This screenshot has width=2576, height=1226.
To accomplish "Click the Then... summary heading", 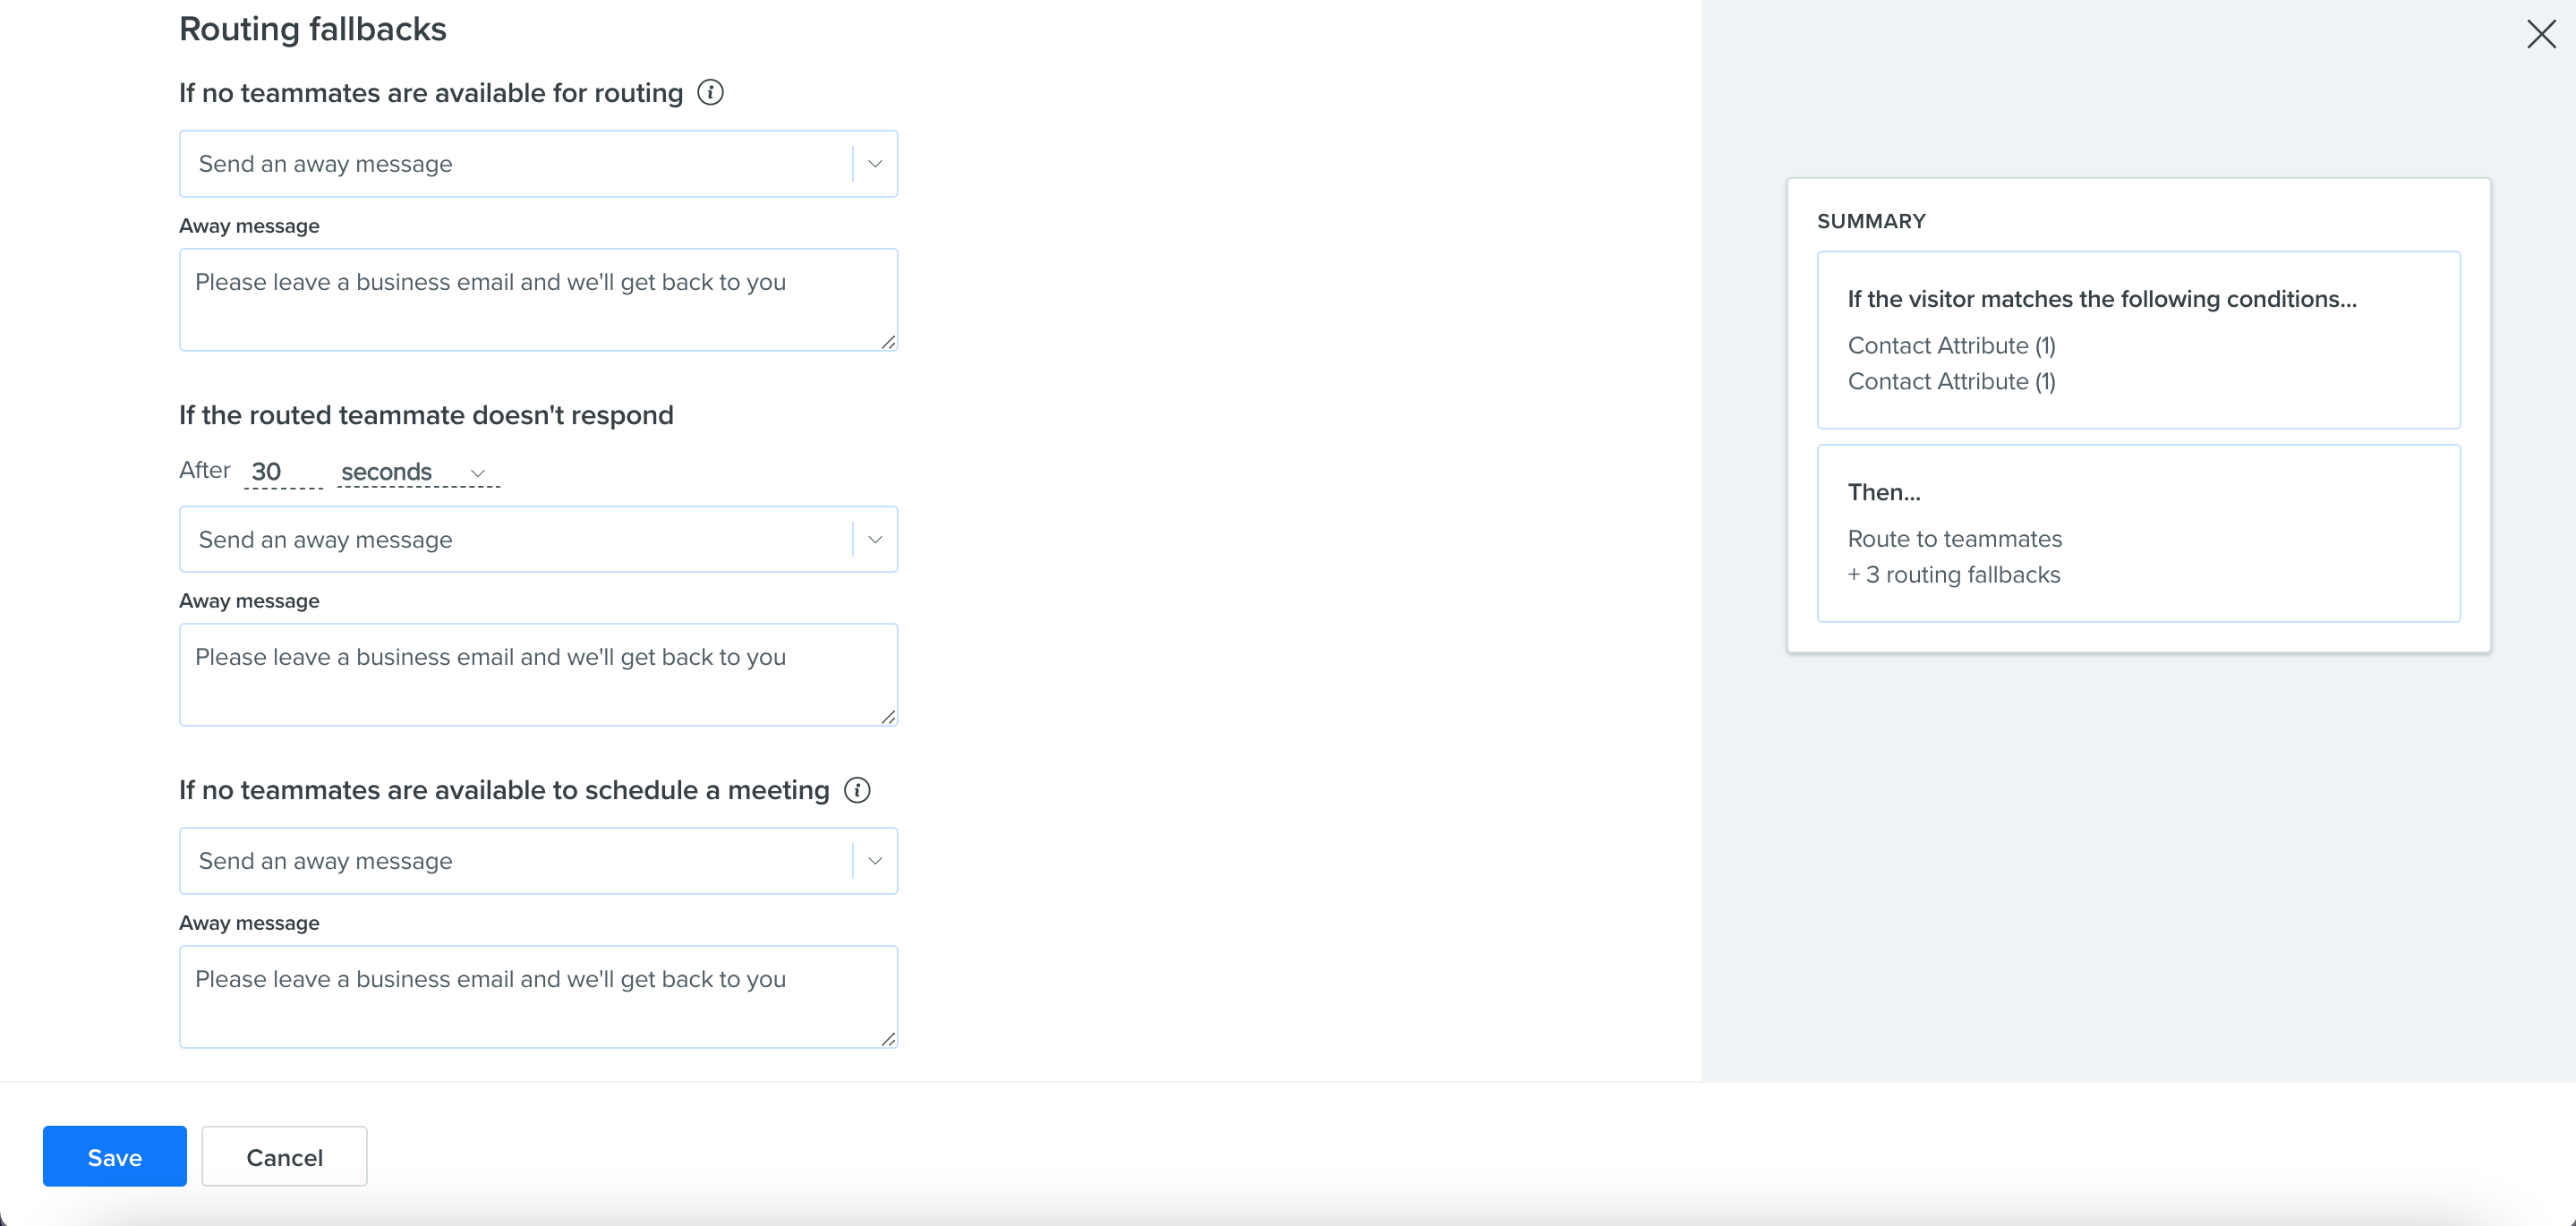I will click(x=1884, y=493).
